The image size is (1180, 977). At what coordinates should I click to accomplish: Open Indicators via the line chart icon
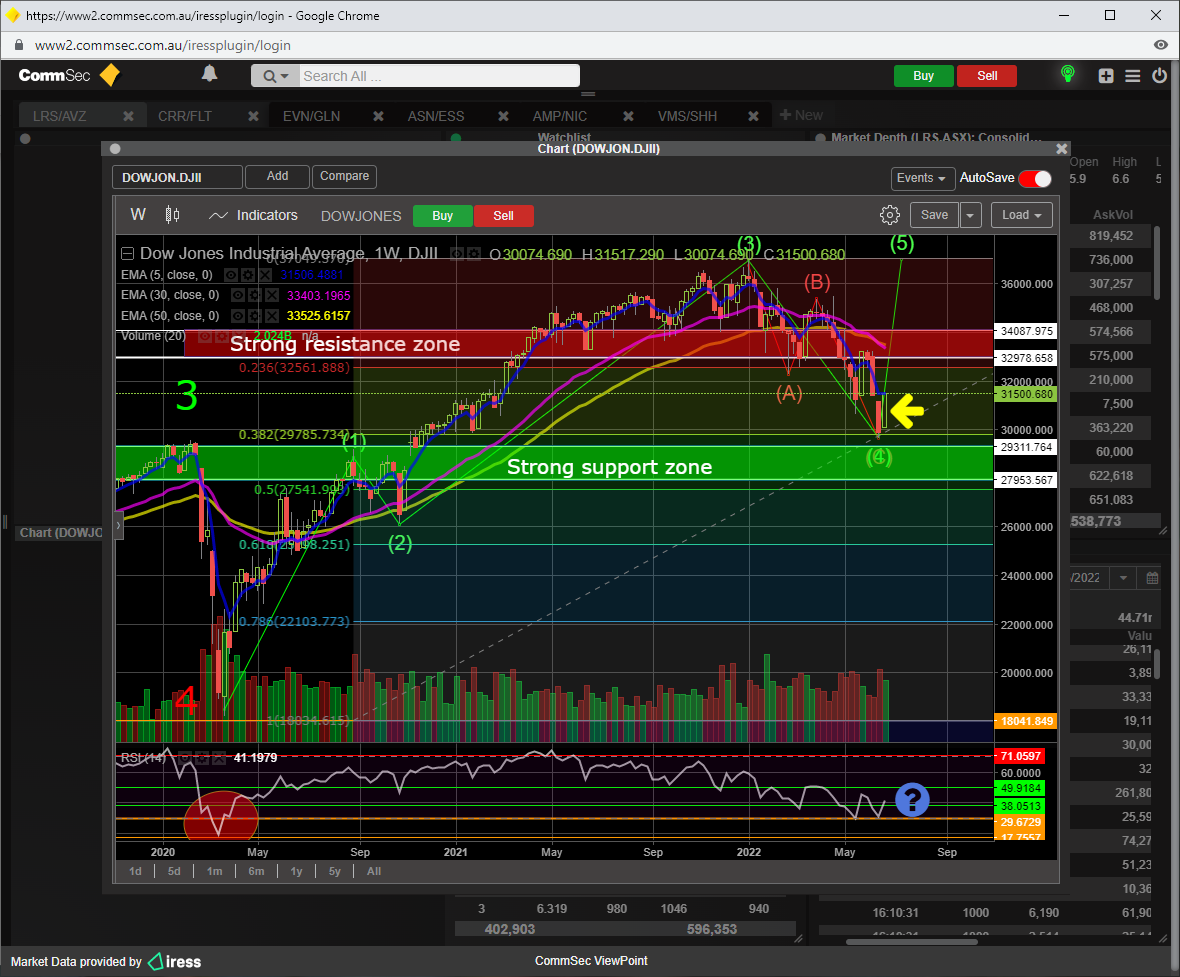coord(218,215)
